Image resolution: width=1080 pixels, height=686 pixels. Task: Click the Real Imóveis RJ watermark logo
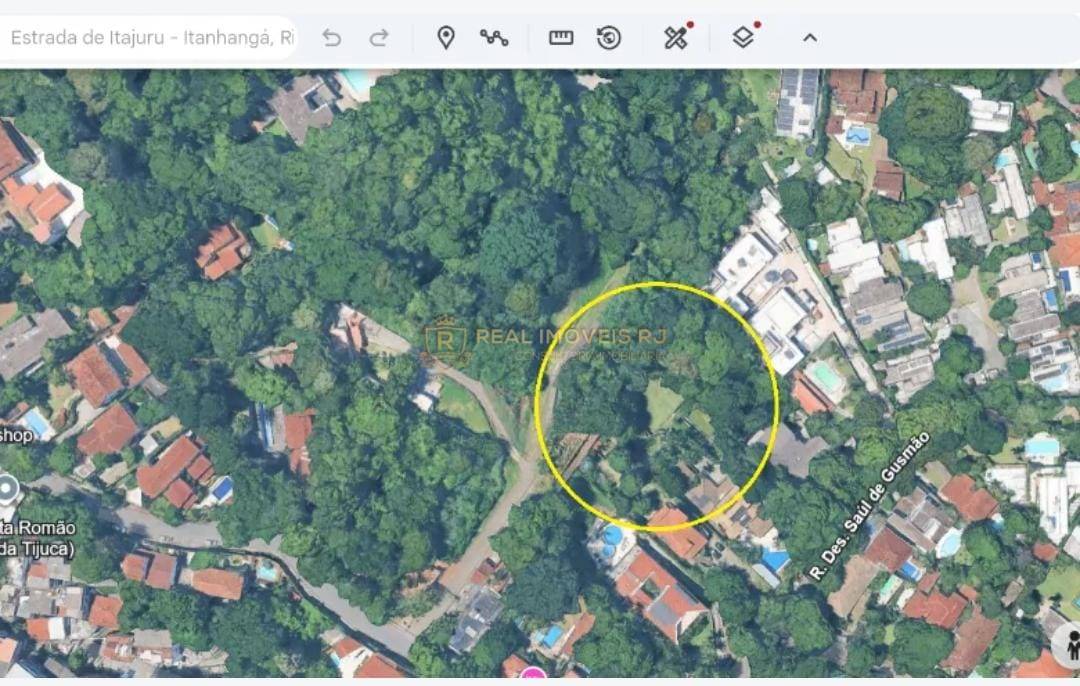point(446,340)
